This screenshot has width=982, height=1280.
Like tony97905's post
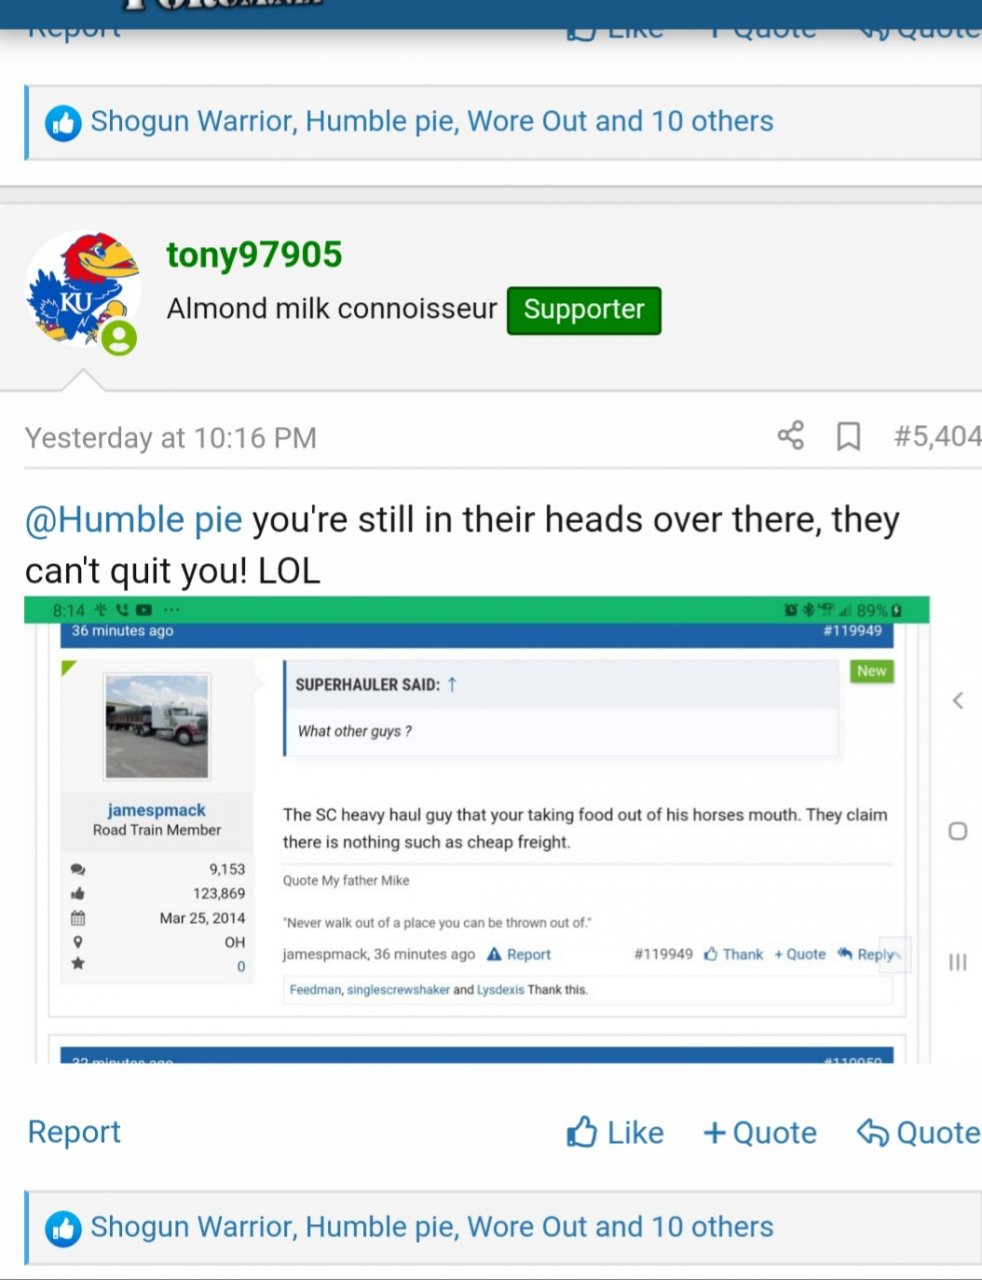coord(615,1132)
